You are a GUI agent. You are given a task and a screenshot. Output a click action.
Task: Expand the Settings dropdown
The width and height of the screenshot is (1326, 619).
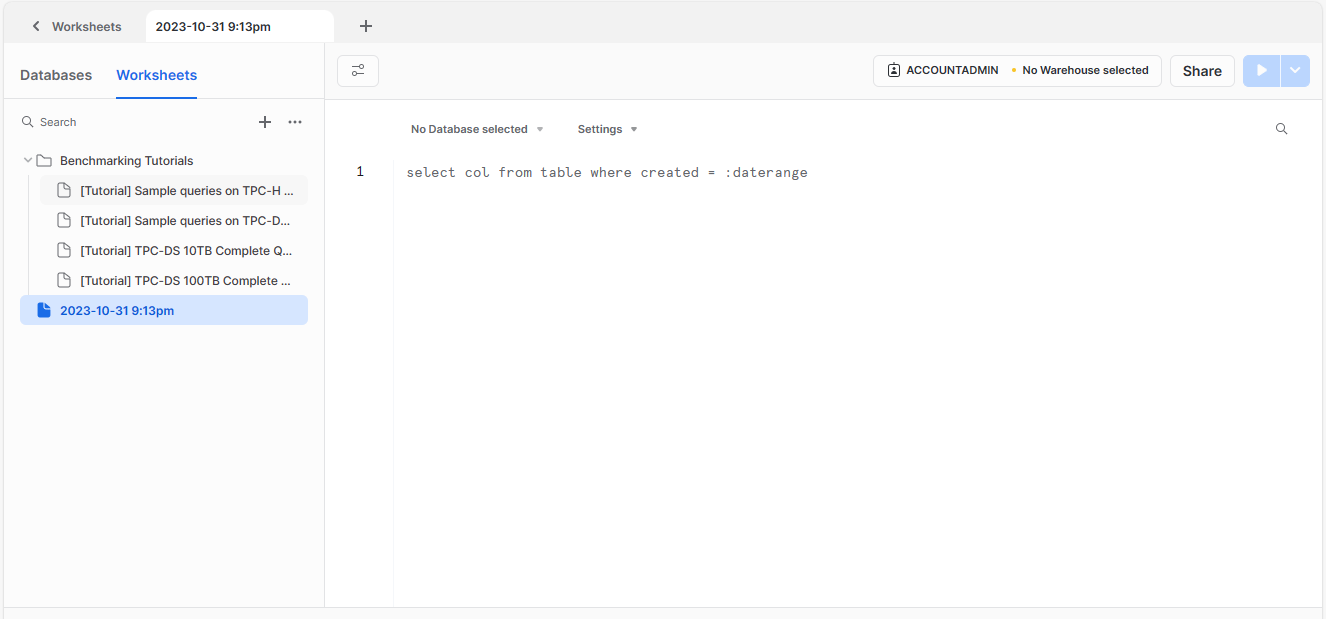607,129
